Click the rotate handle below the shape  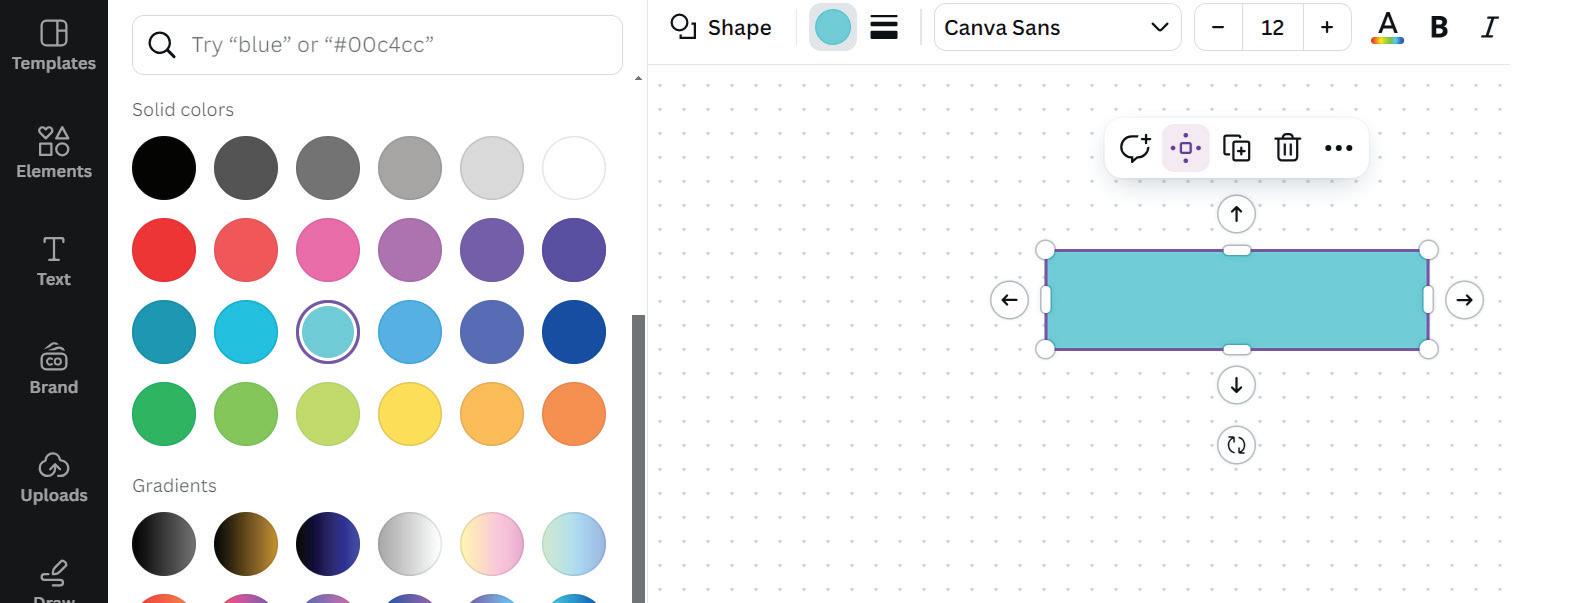tap(1236, 445)
